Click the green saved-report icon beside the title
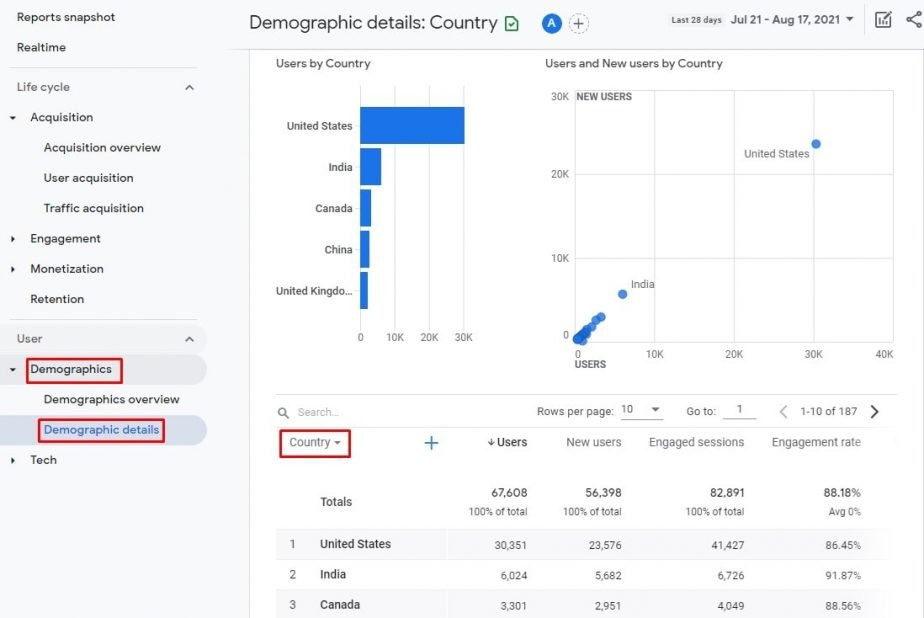This screenshot has height=618, width=924. point(511,22)
